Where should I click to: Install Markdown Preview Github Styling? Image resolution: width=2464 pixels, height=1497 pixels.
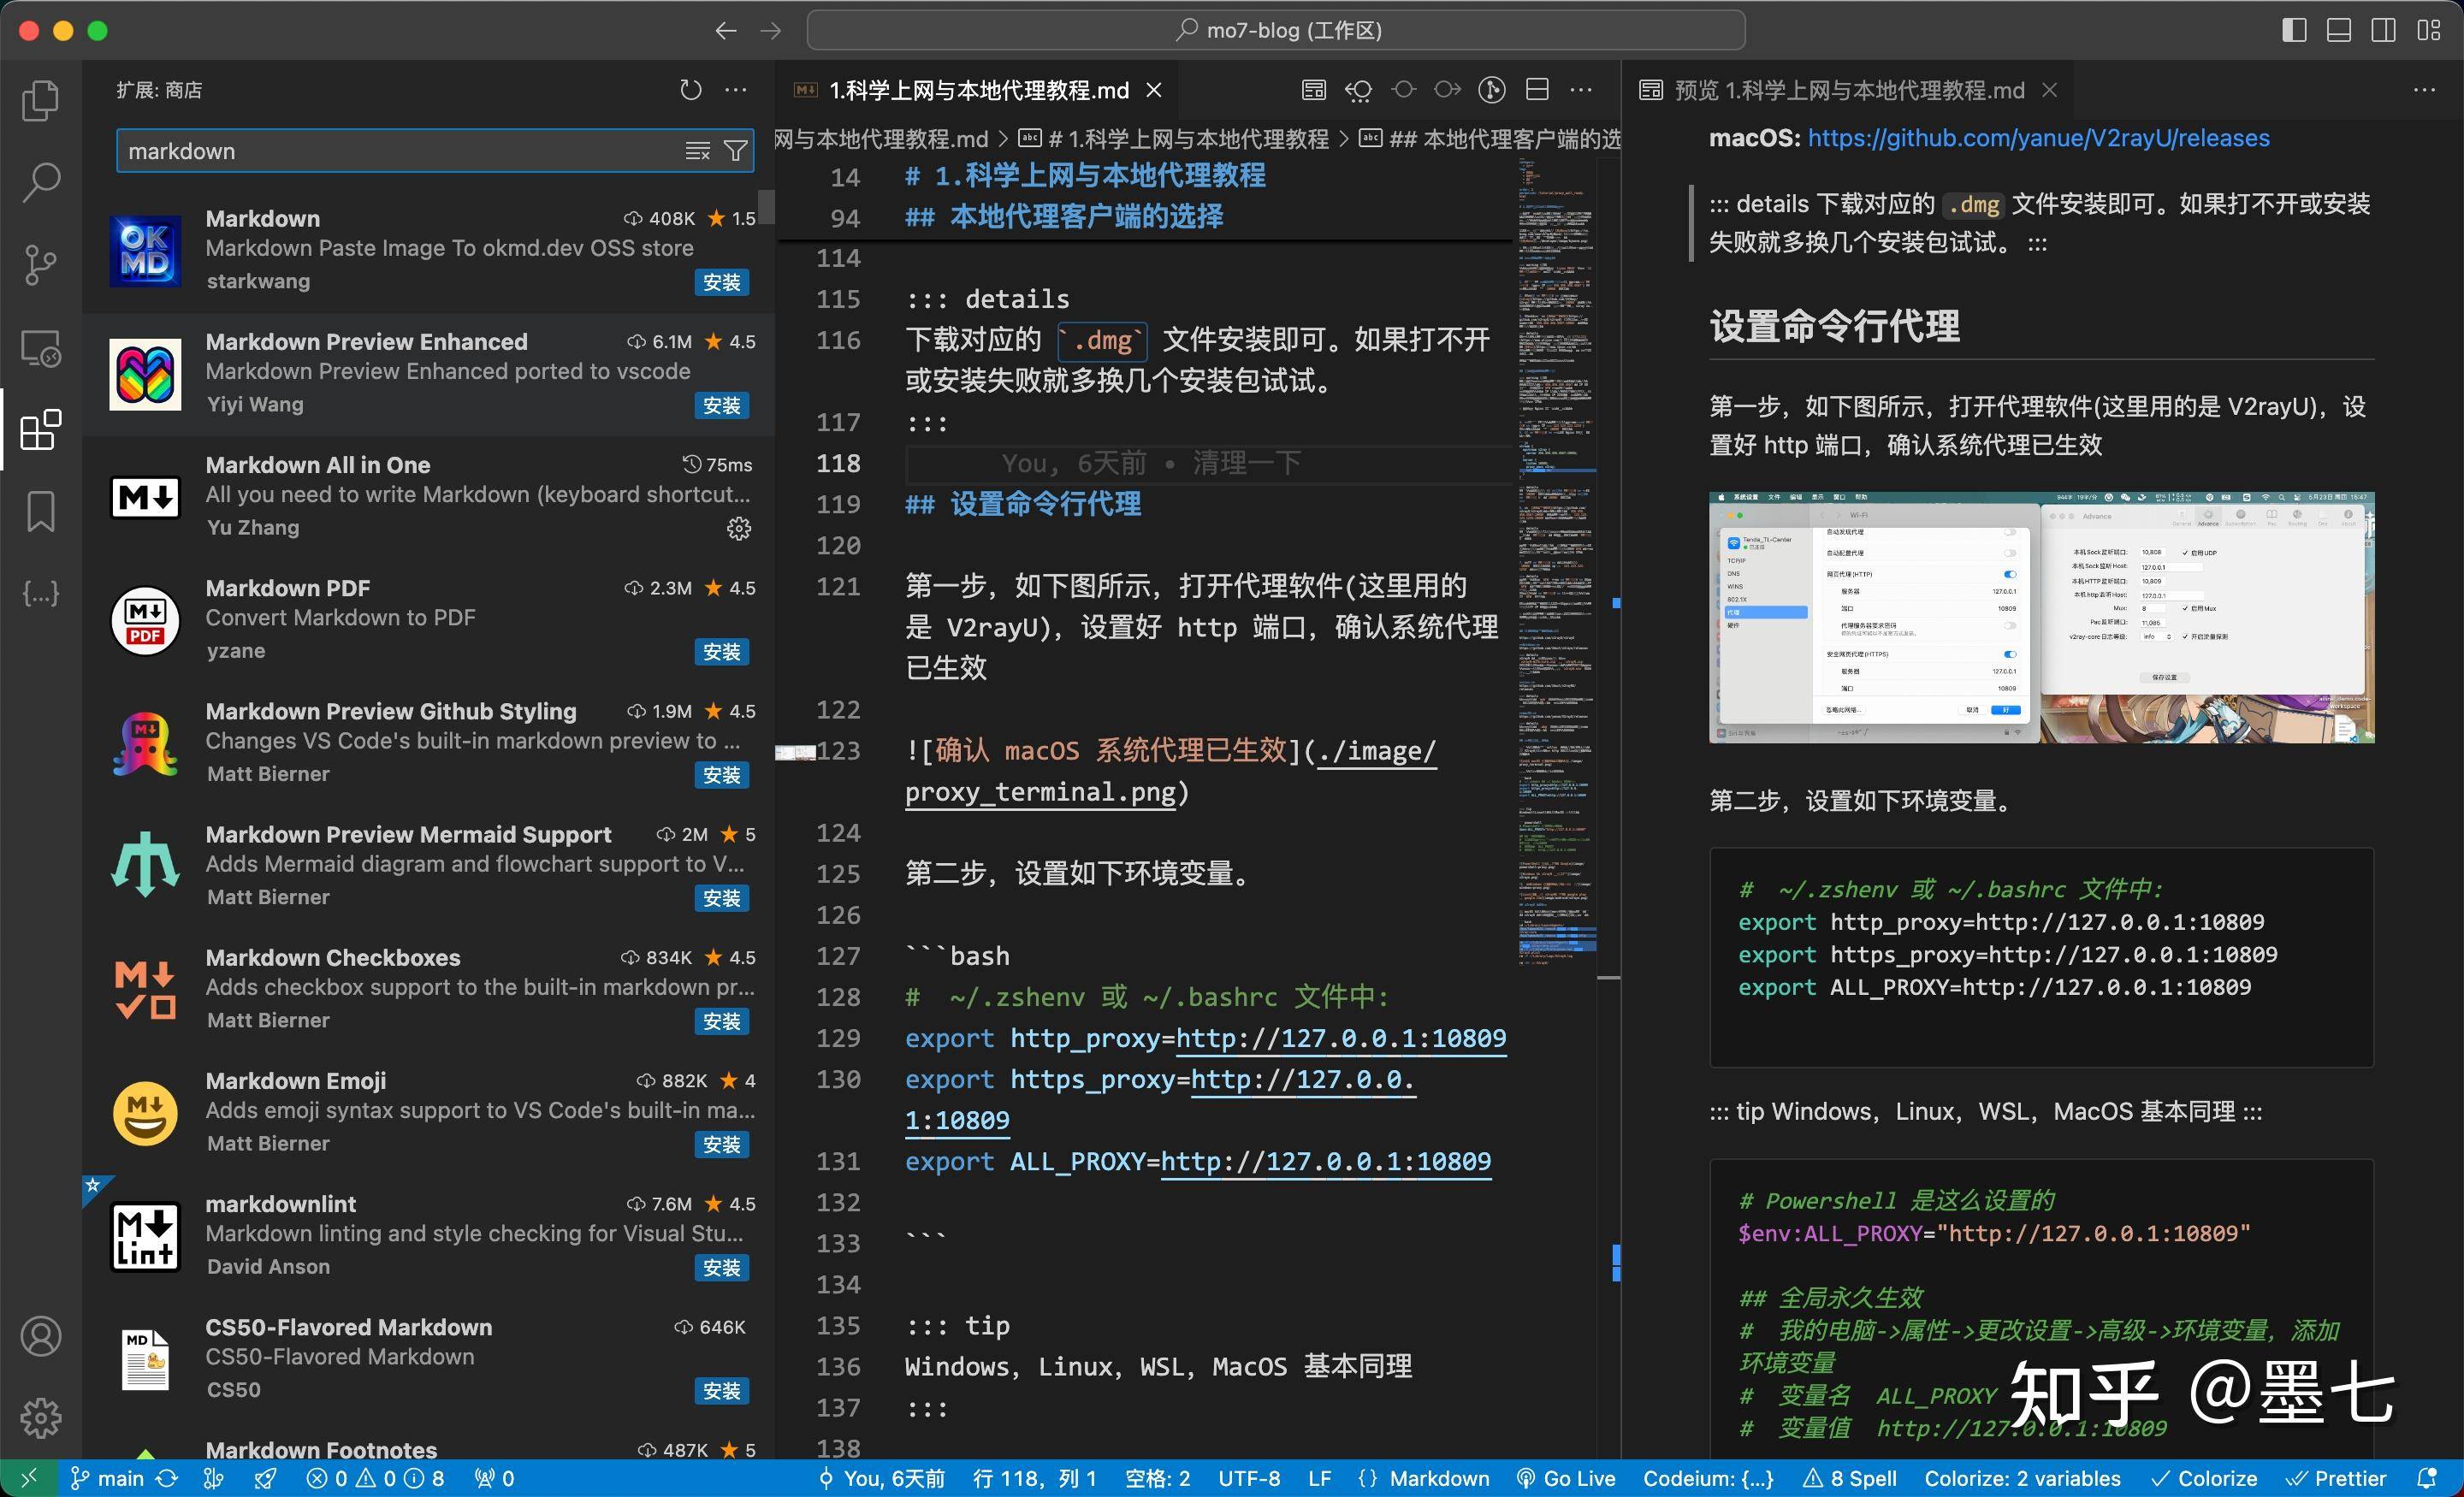(722, 775)
